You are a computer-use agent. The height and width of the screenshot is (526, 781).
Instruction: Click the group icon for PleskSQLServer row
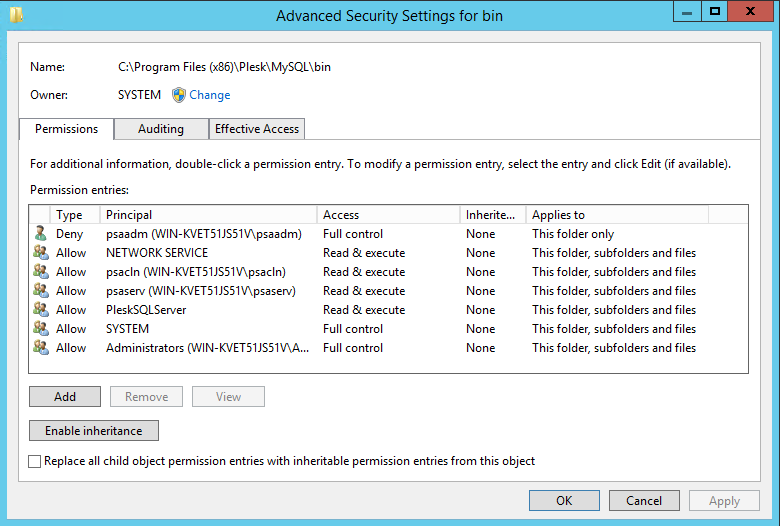[x=41, y=309]
